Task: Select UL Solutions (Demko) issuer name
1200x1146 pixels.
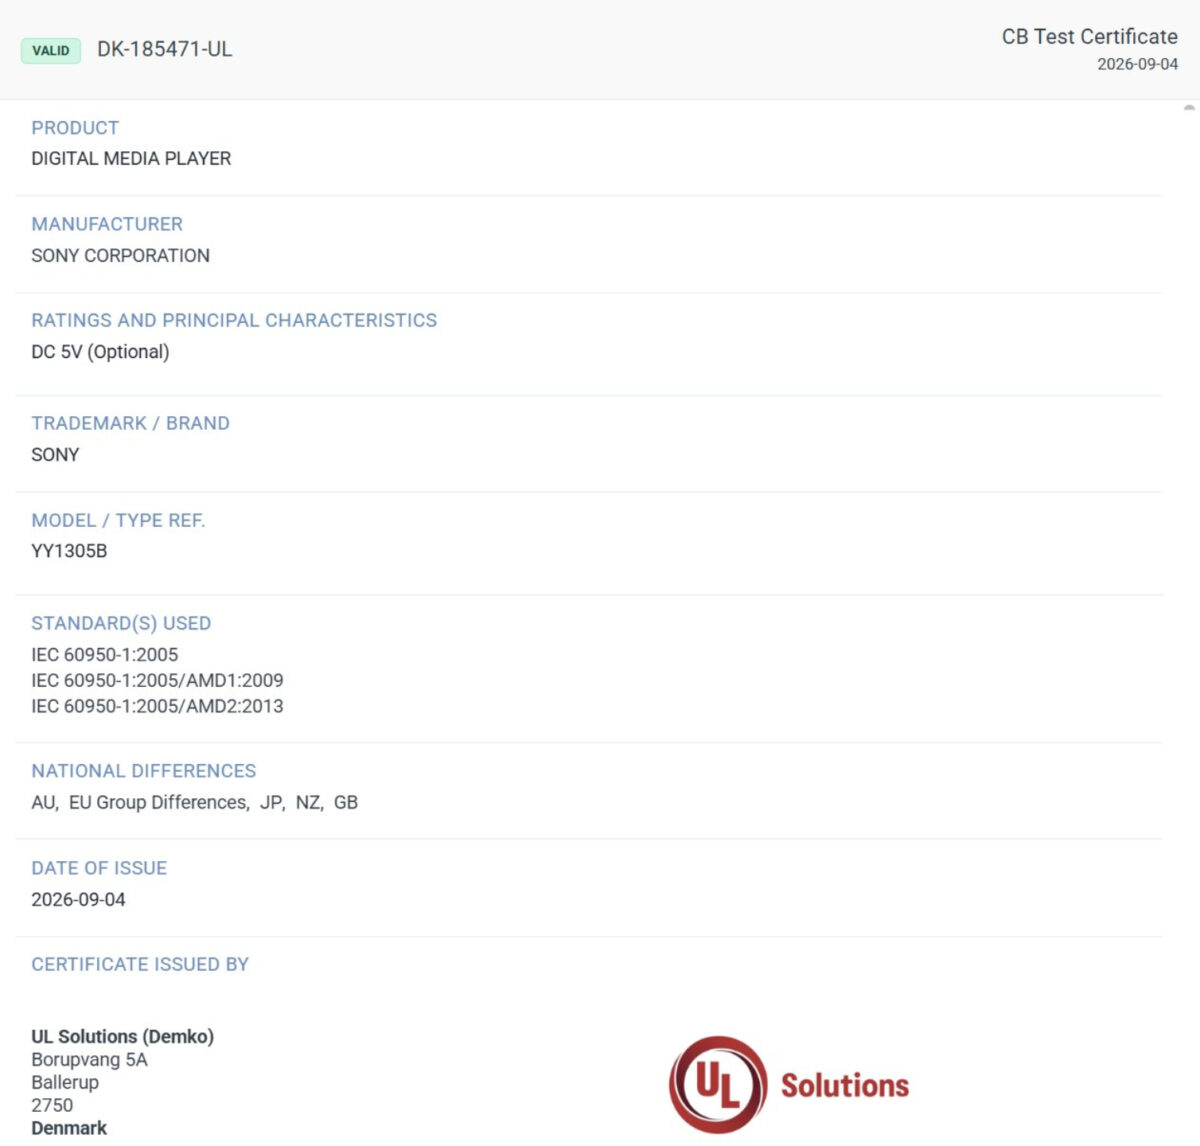Action: [123, 1036]
